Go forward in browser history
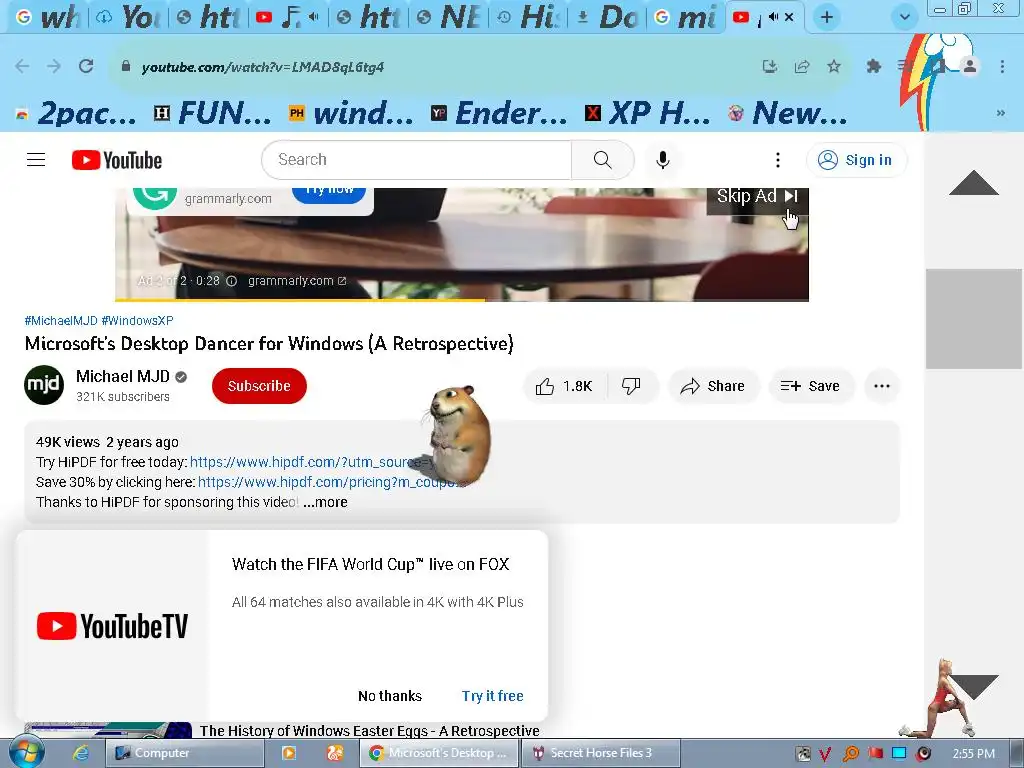This screenshot has height=768, width=1024. [54, 67]
